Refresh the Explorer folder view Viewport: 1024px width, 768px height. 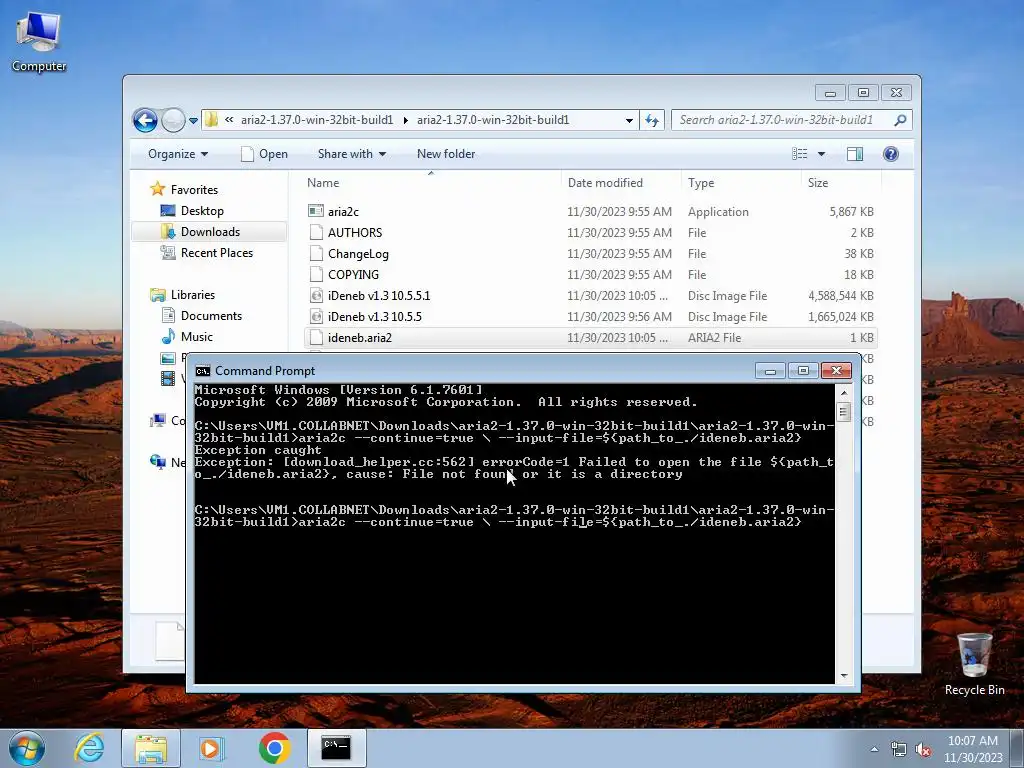point(652,120)
